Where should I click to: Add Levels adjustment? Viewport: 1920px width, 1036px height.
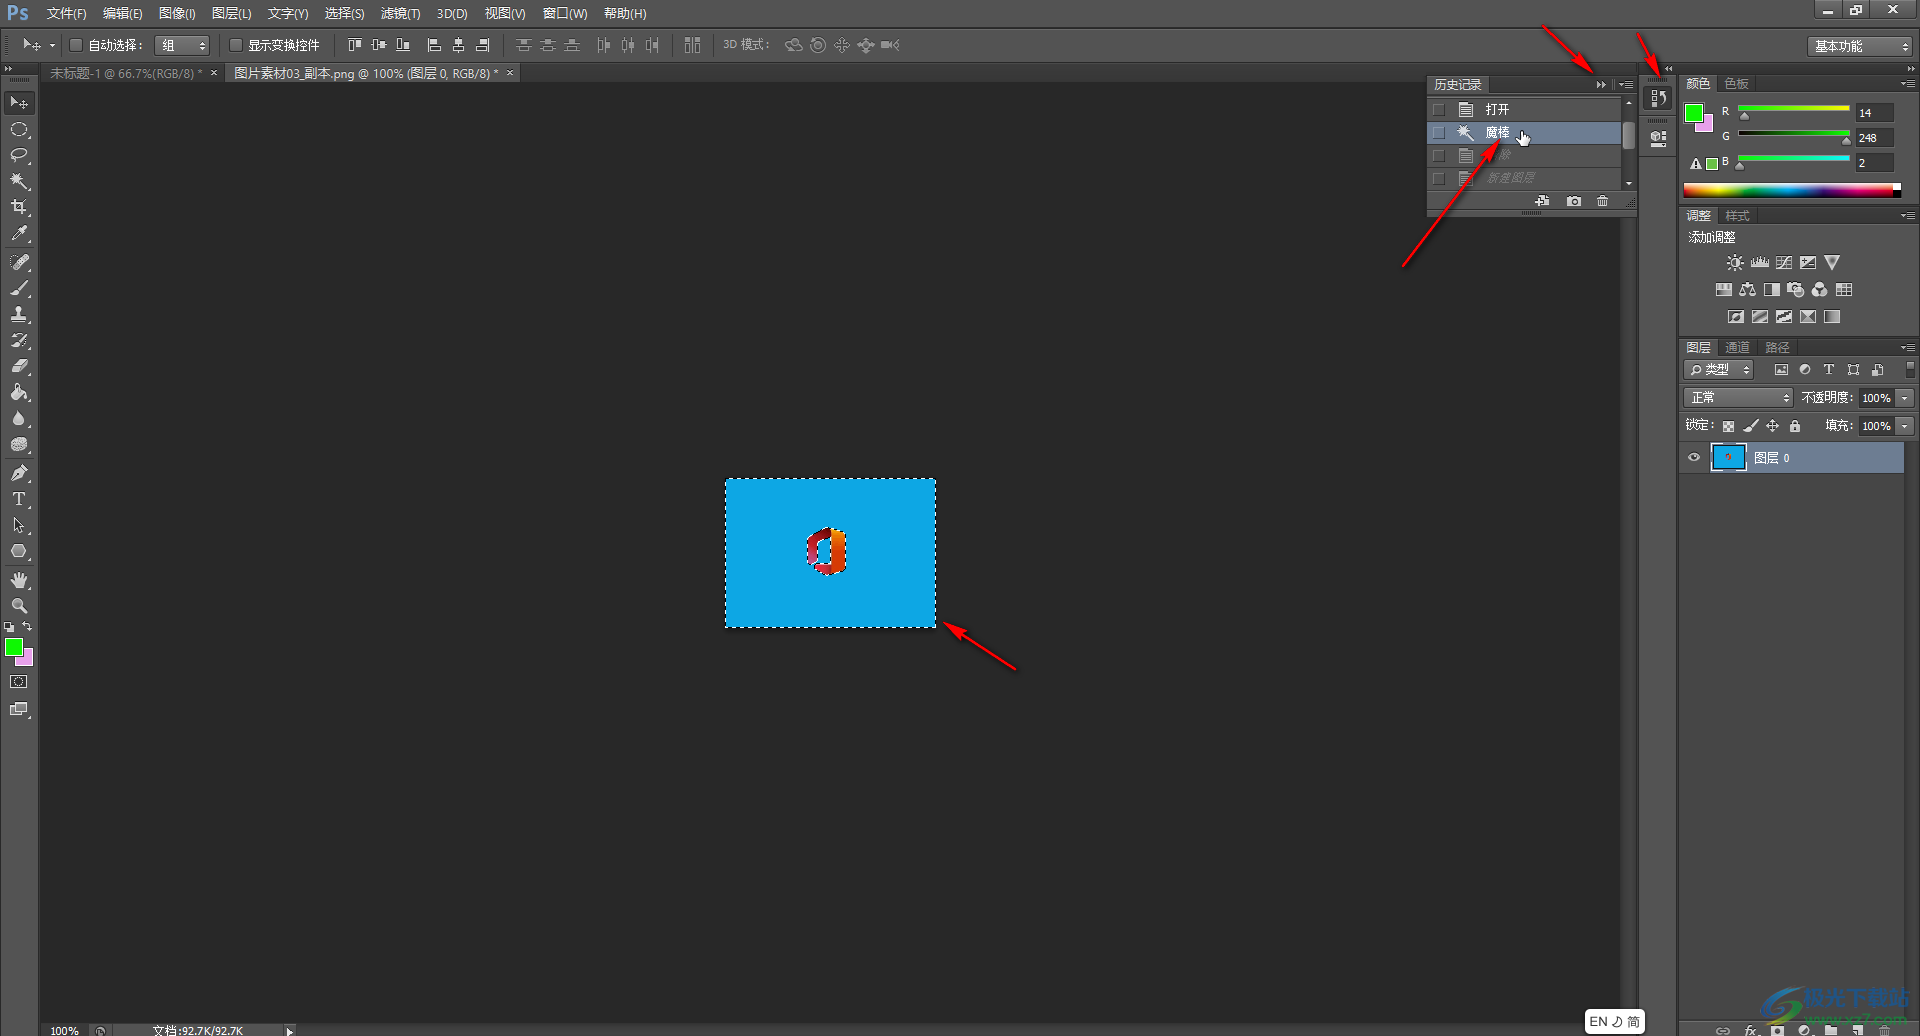click(1760, 263)
